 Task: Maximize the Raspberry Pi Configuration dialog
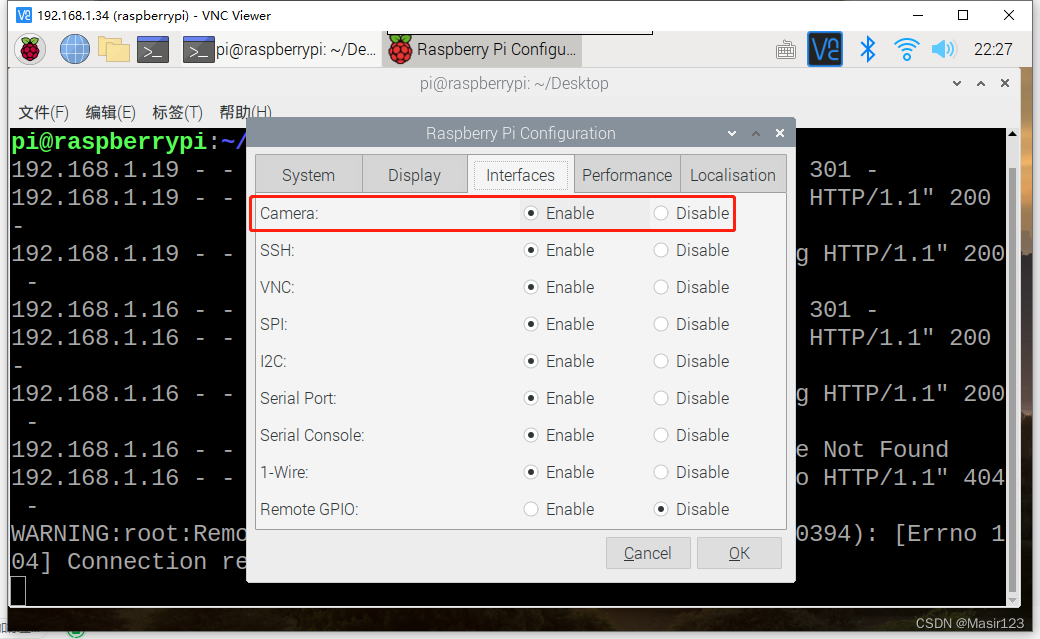tap(755, 133)
